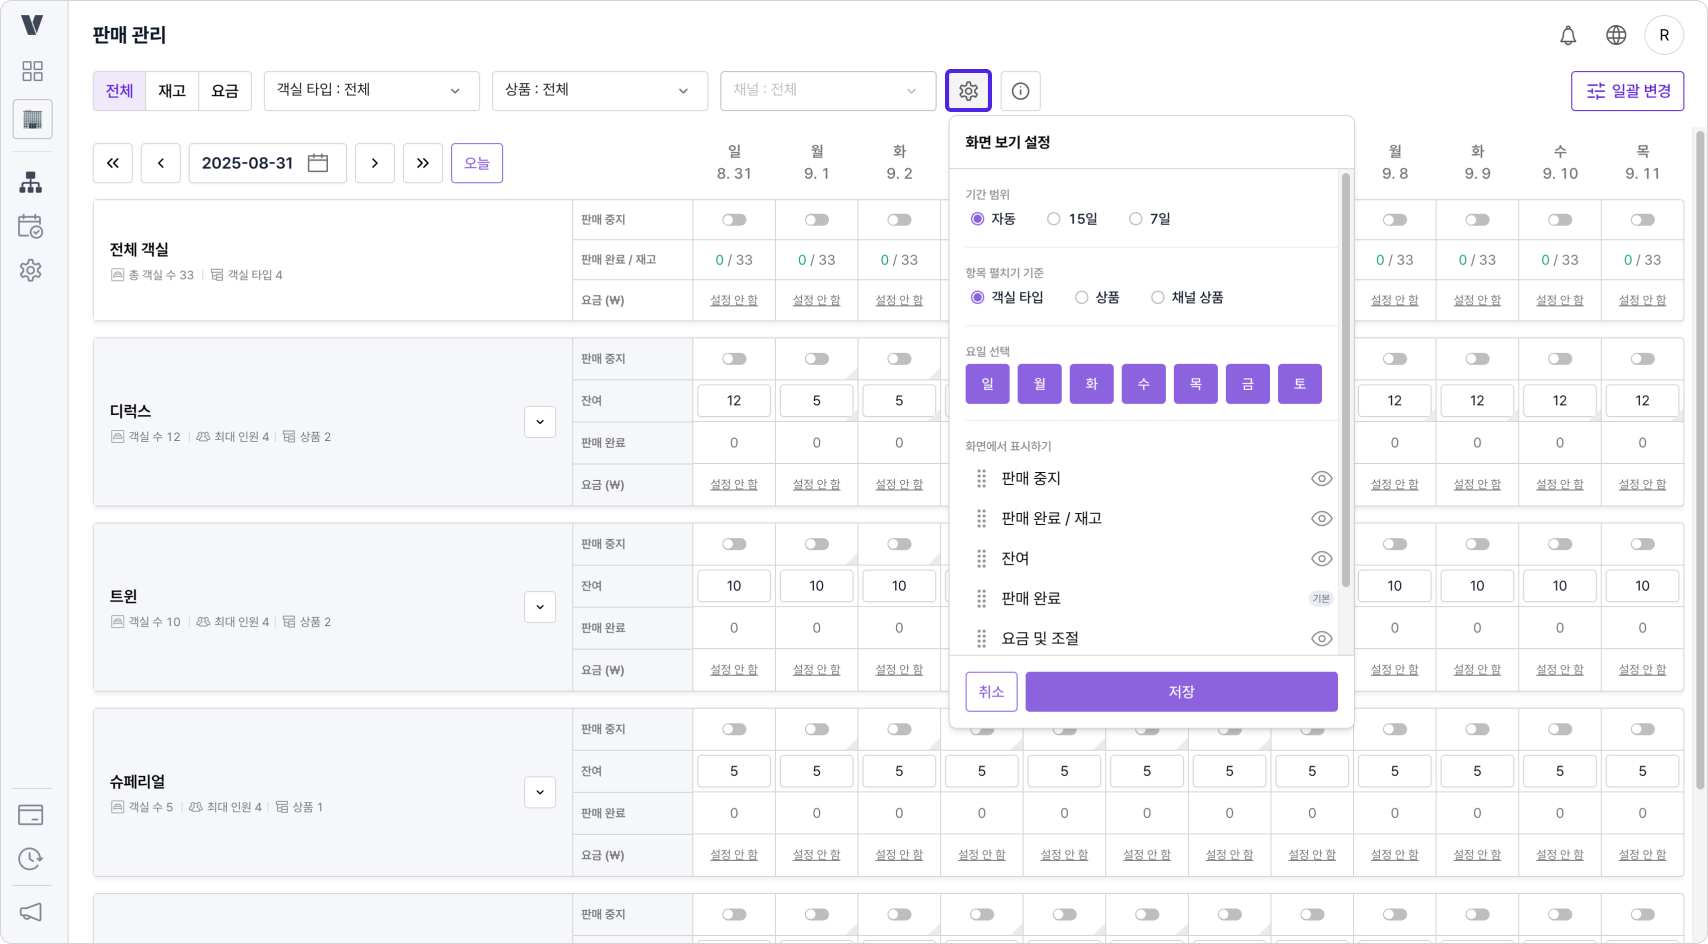The width and height of the screenshot is (1708, 944).
Task: Switch to the 전체 tab
Action: 120,91
